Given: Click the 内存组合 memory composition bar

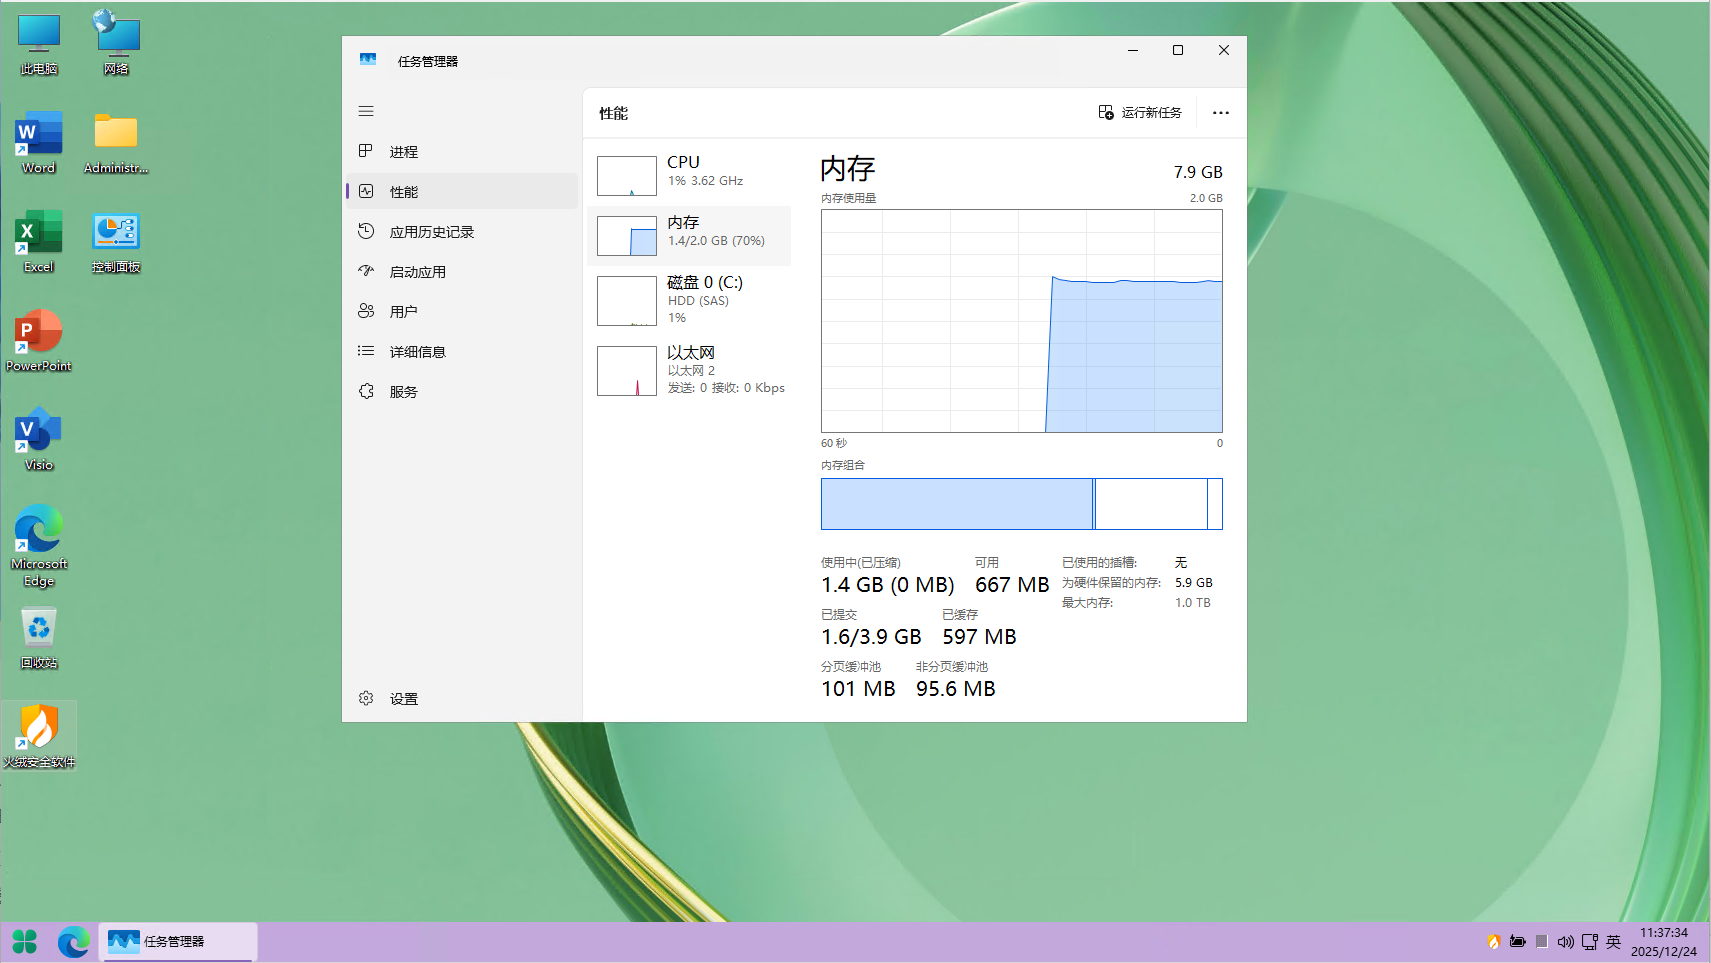Looking at the screenshot, I should click(x=1021, y=504).
